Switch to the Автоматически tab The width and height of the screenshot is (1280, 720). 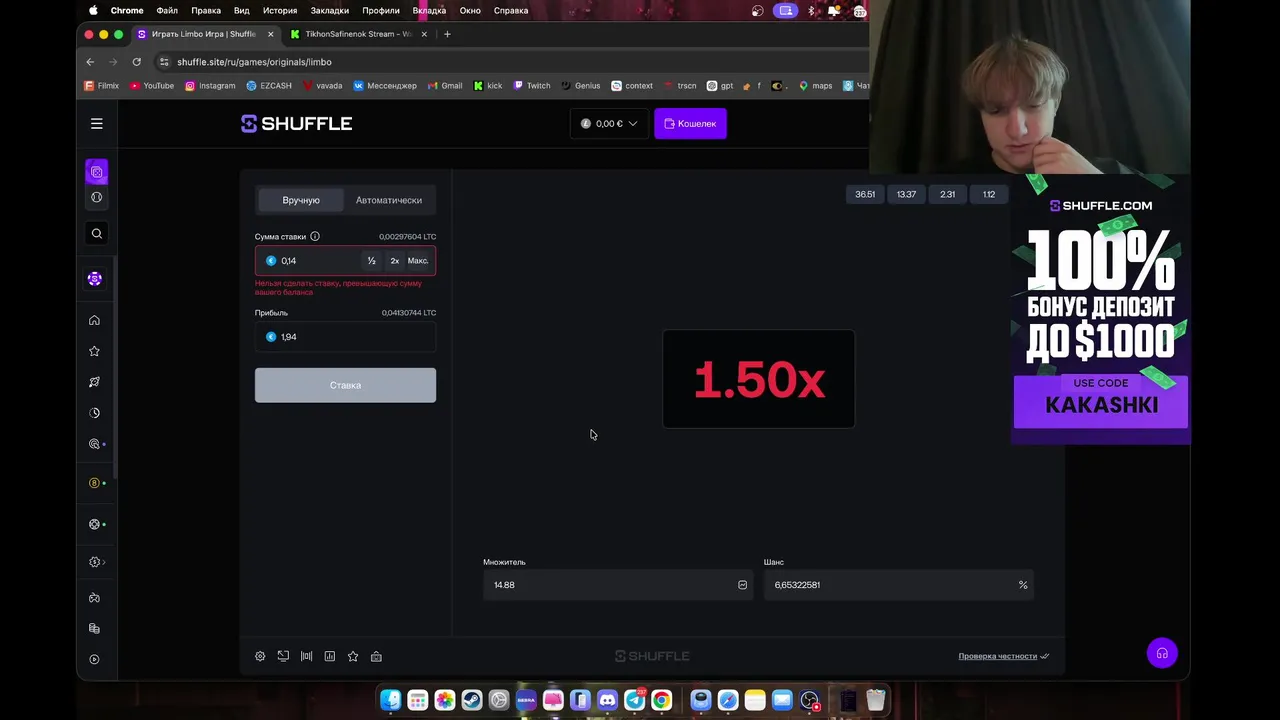389,200
